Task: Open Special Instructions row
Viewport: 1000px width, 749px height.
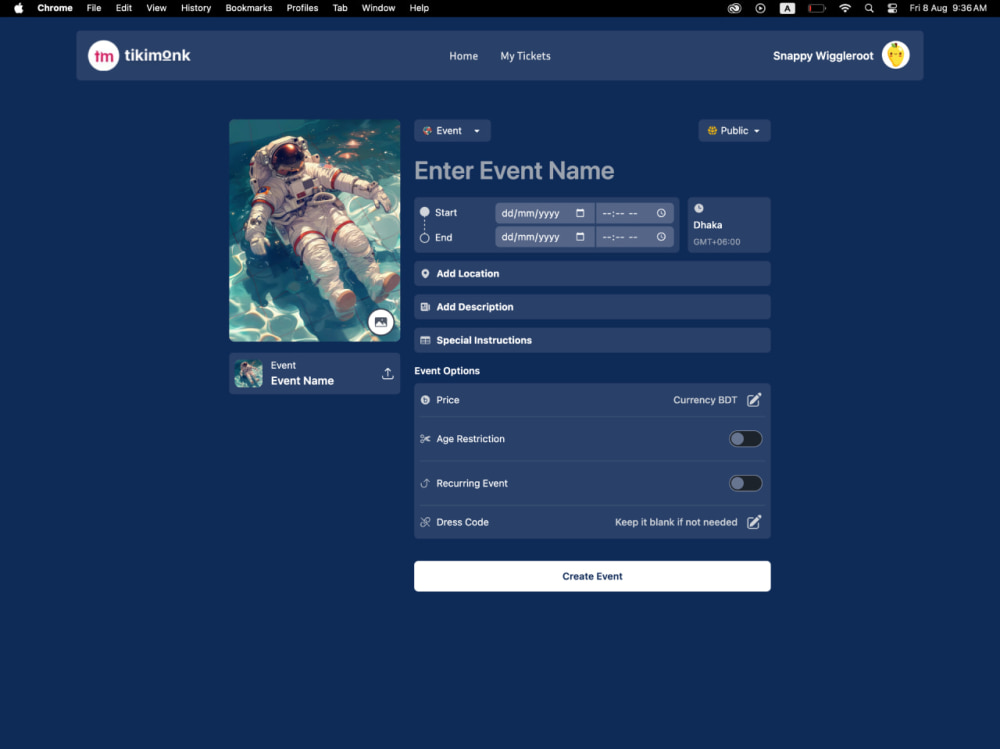Action: pos(592,341)
